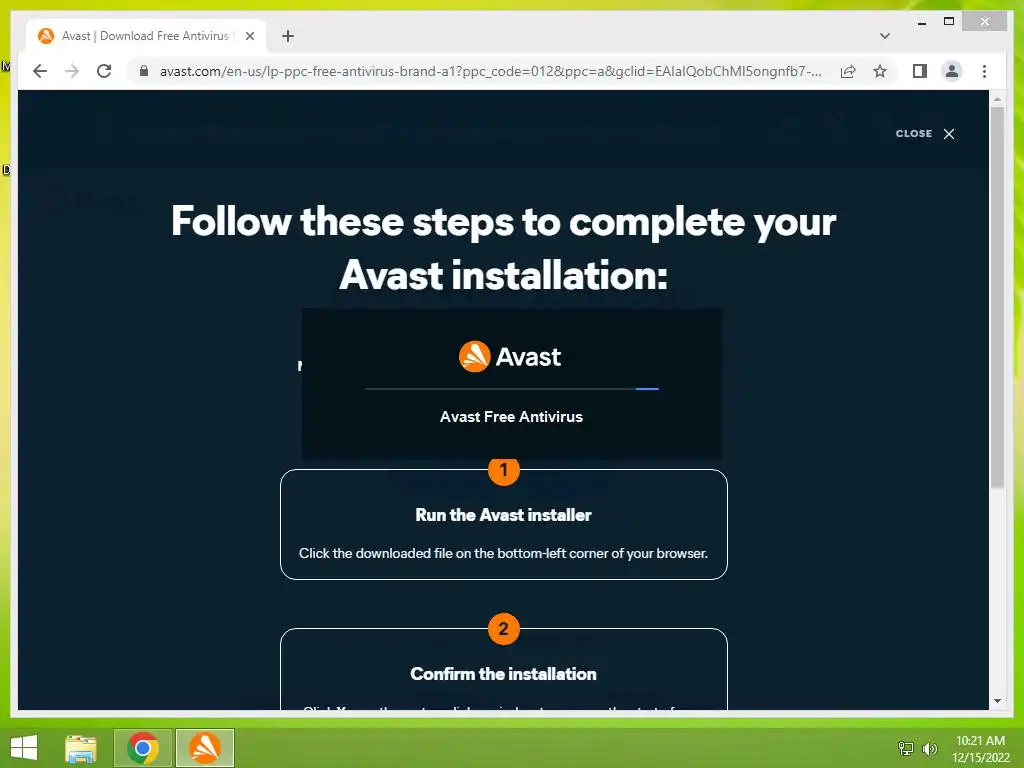
Task: Click the scrollbar down arrow
Action: [x=997, y=701]
